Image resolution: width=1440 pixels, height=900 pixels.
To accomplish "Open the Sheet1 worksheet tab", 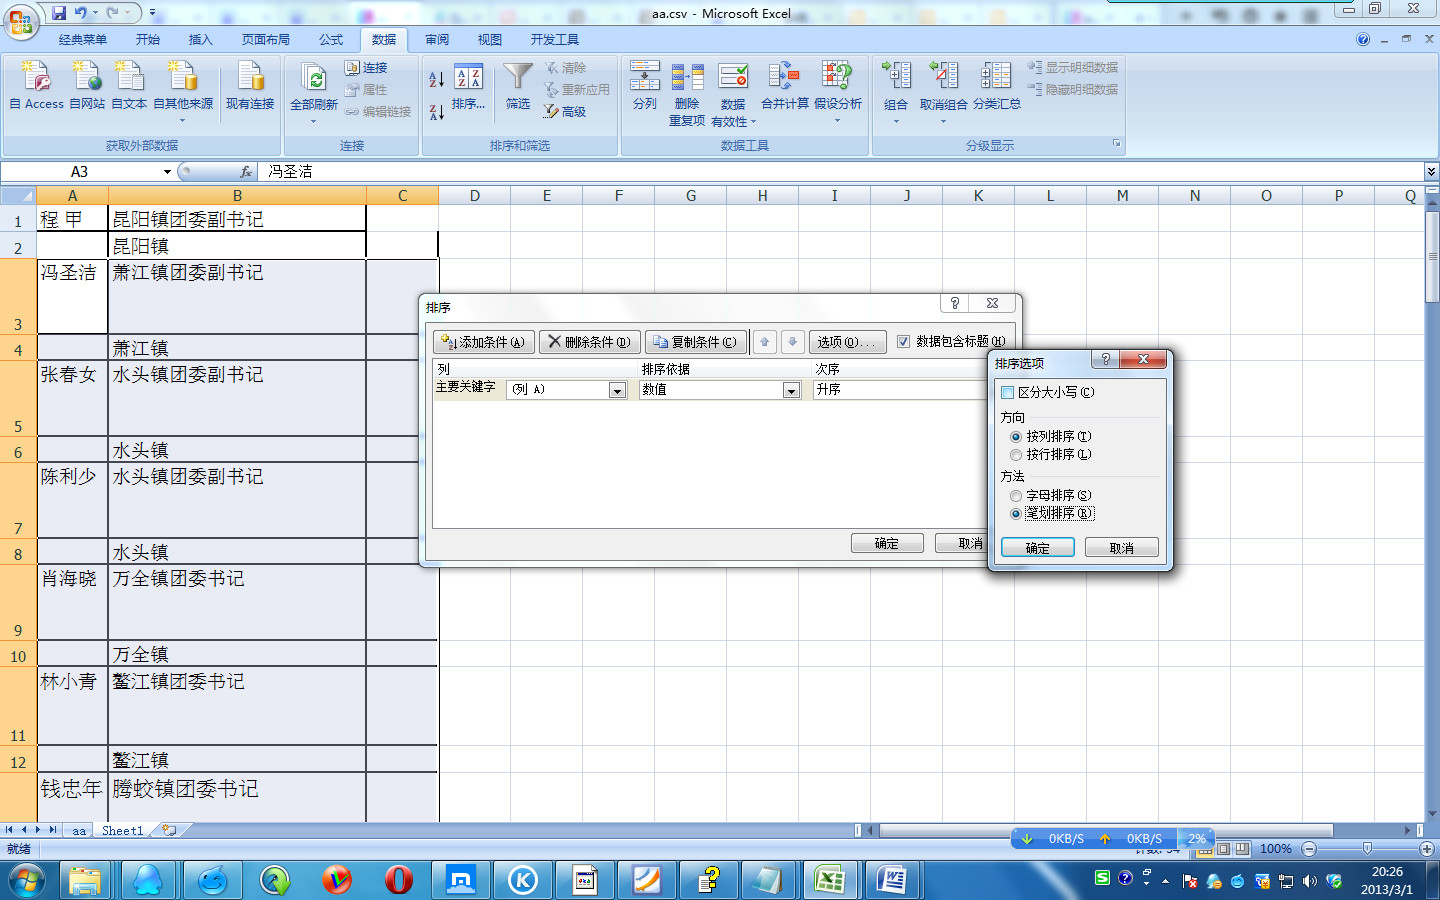I will click(122, 831).
